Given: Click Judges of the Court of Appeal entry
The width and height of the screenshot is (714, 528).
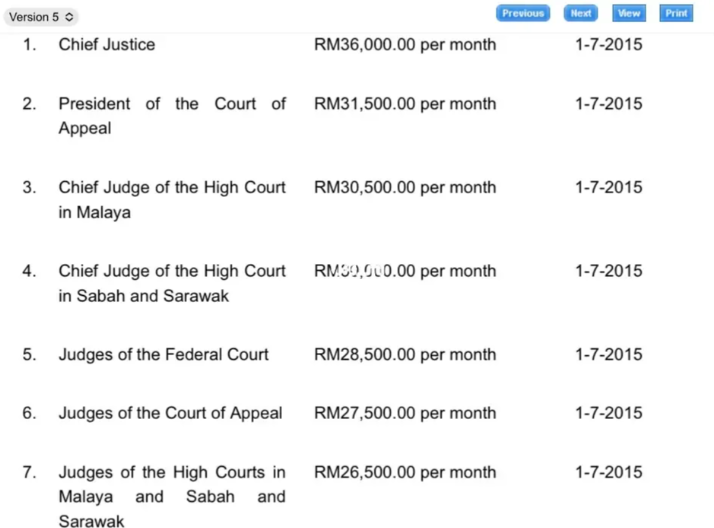Looking at the screenshot, I should click(x=170, y=413).
